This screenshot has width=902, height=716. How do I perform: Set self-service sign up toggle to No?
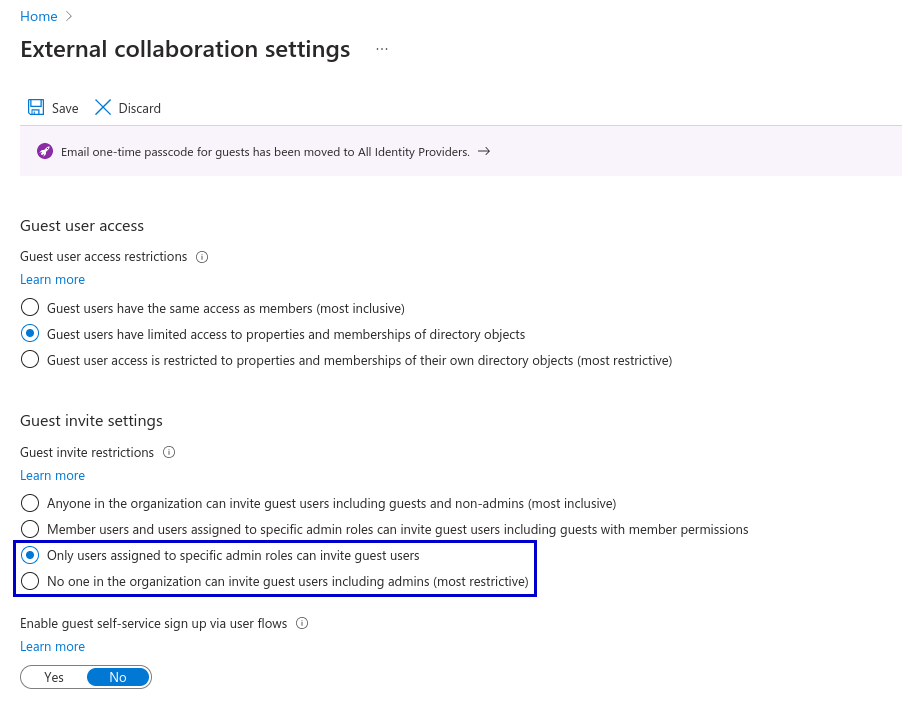pos(118,677)
